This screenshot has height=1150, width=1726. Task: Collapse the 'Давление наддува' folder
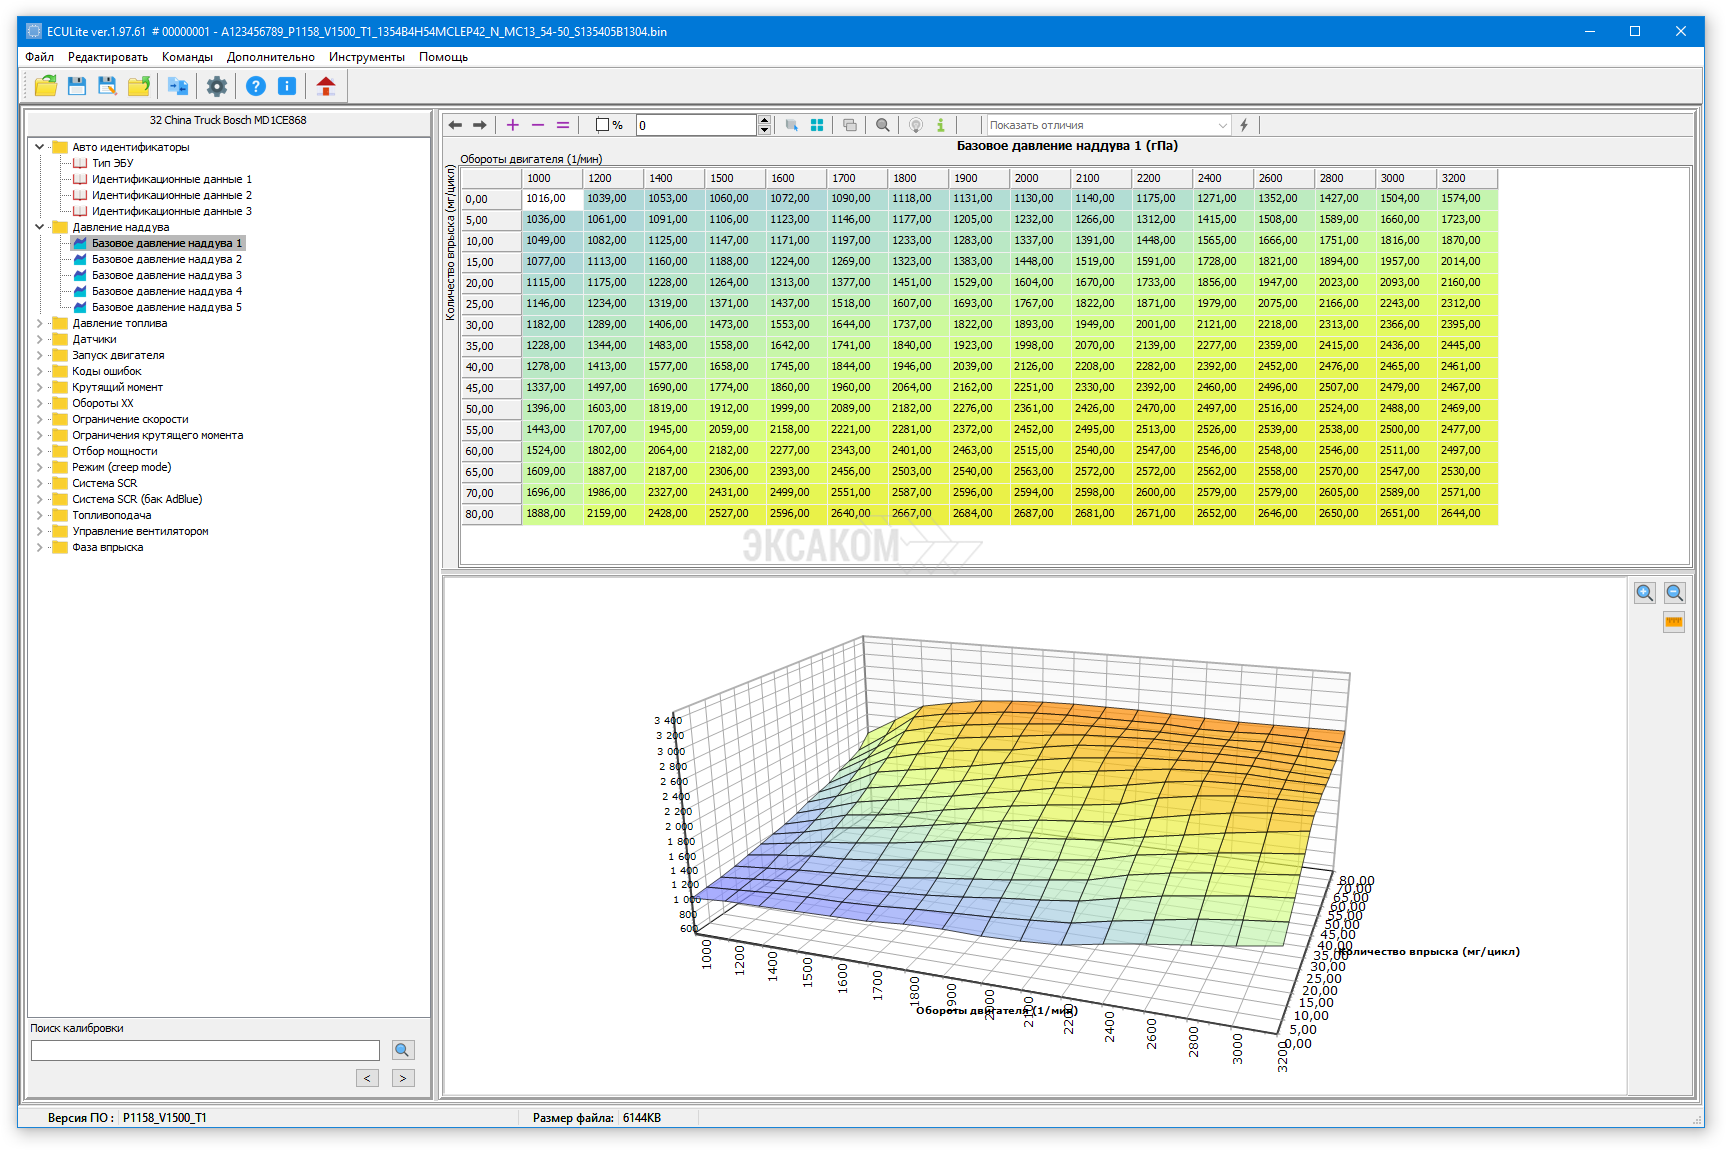40,227
